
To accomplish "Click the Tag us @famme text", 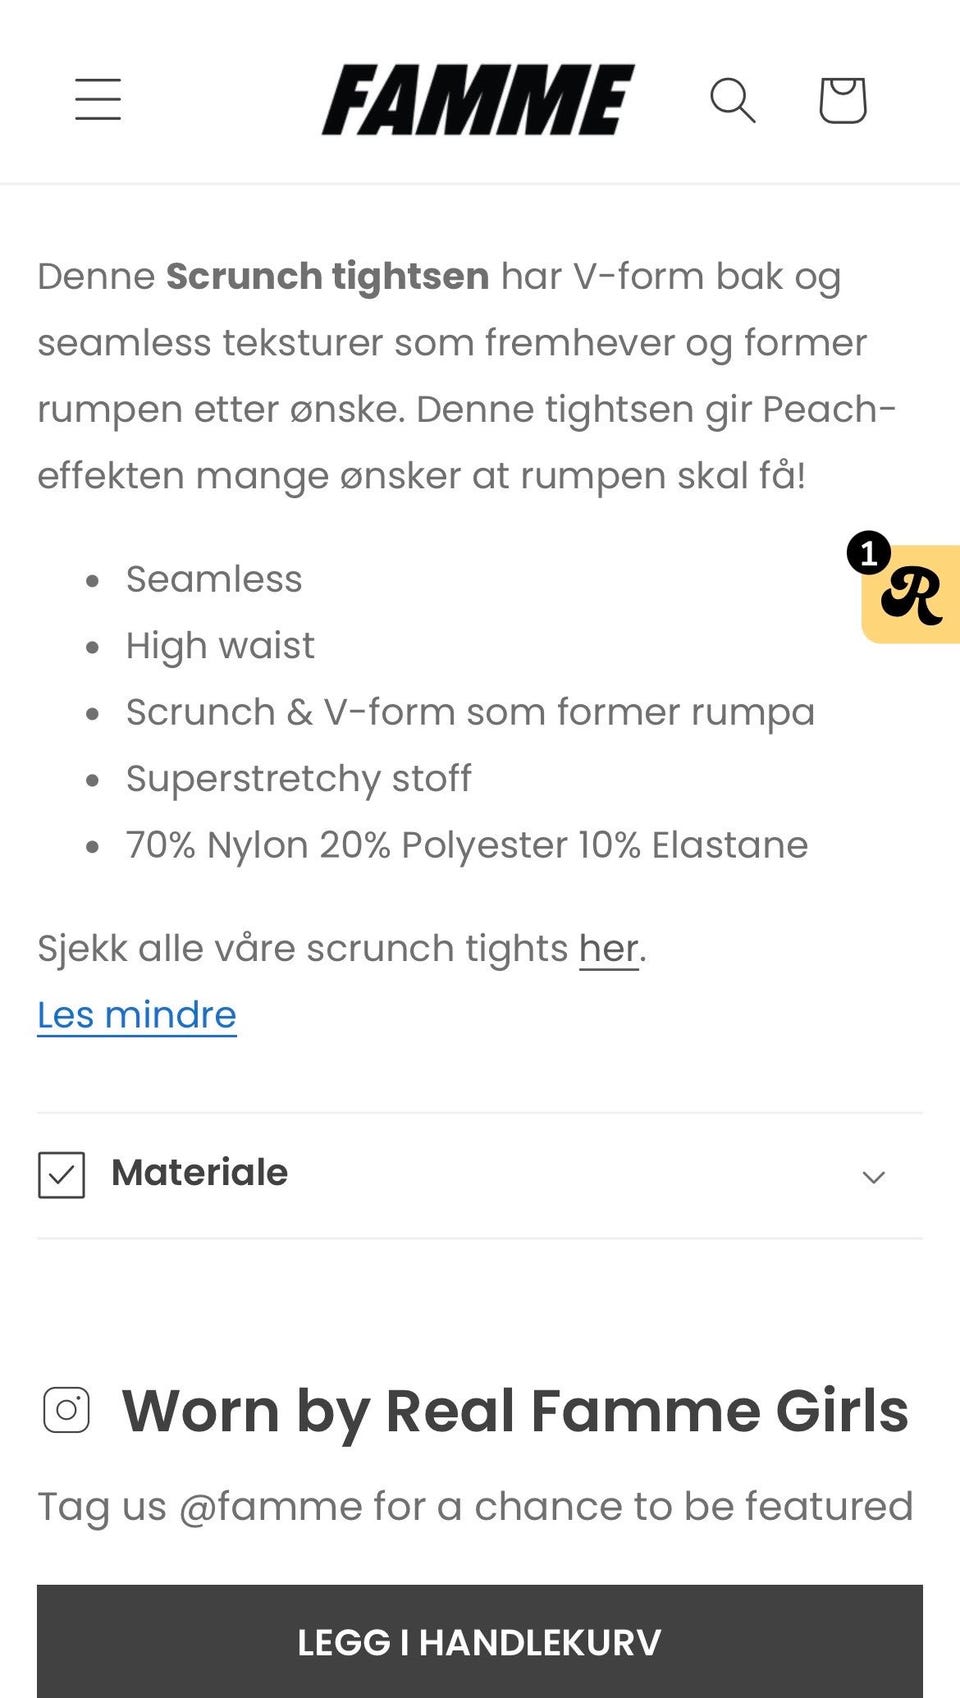I will (475, 1506).
